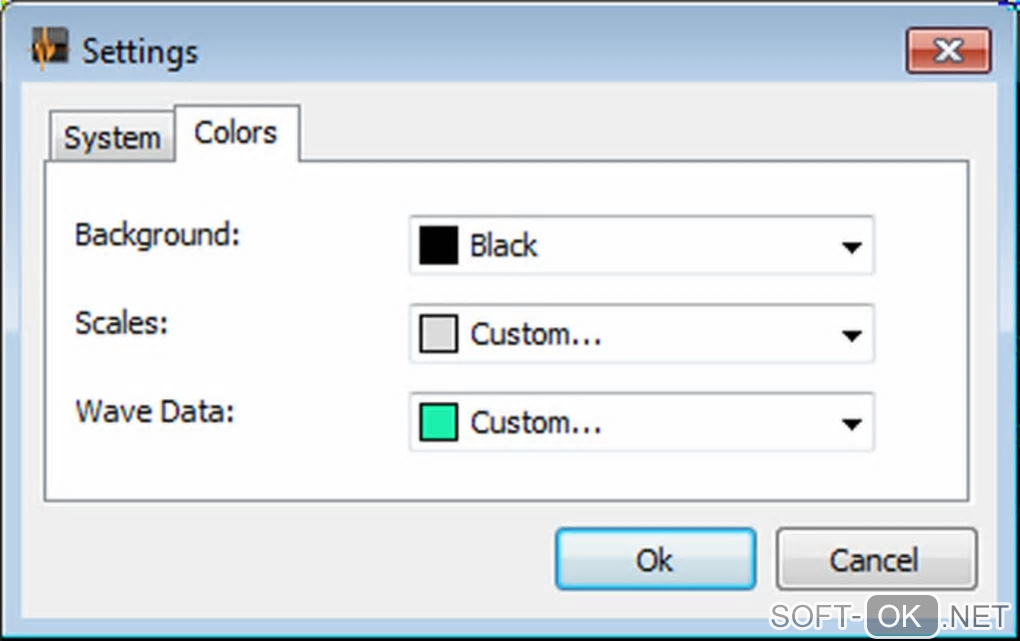The image size is (1020, 641).
Task: Click the black Background color swatch
Action: pyautogui.click(x=438, y=245)
